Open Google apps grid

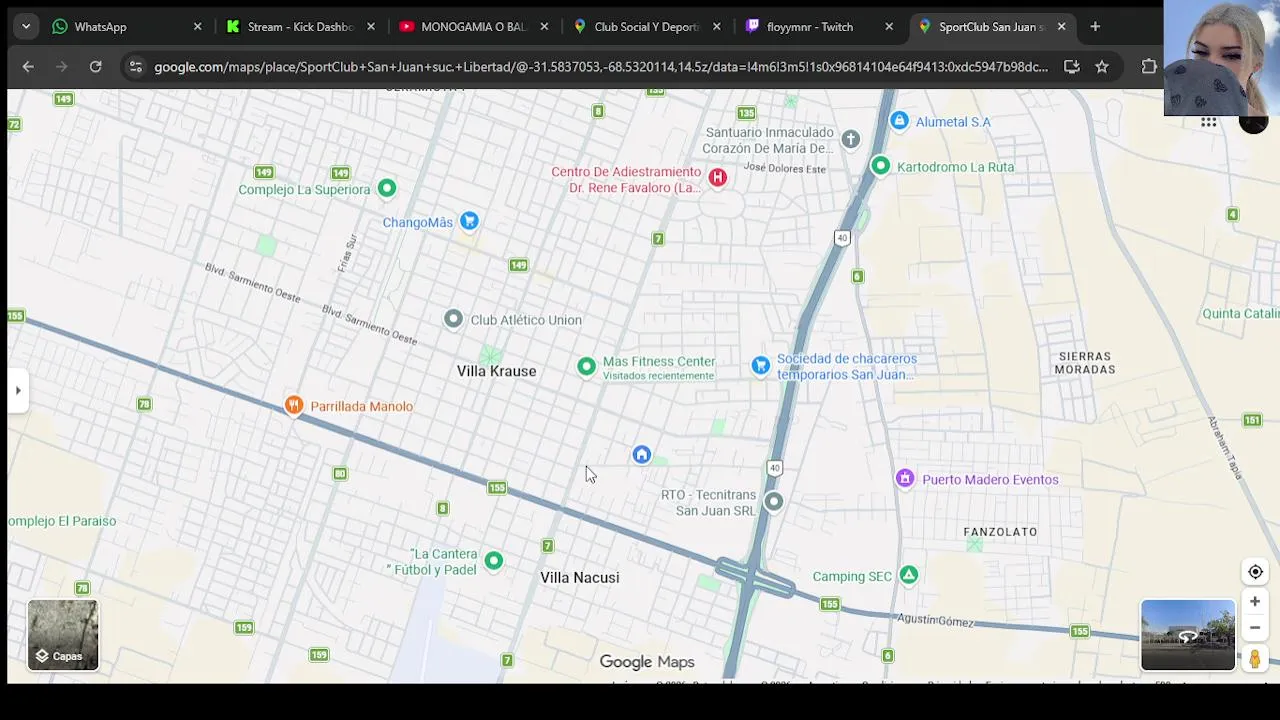point(1209,122)
